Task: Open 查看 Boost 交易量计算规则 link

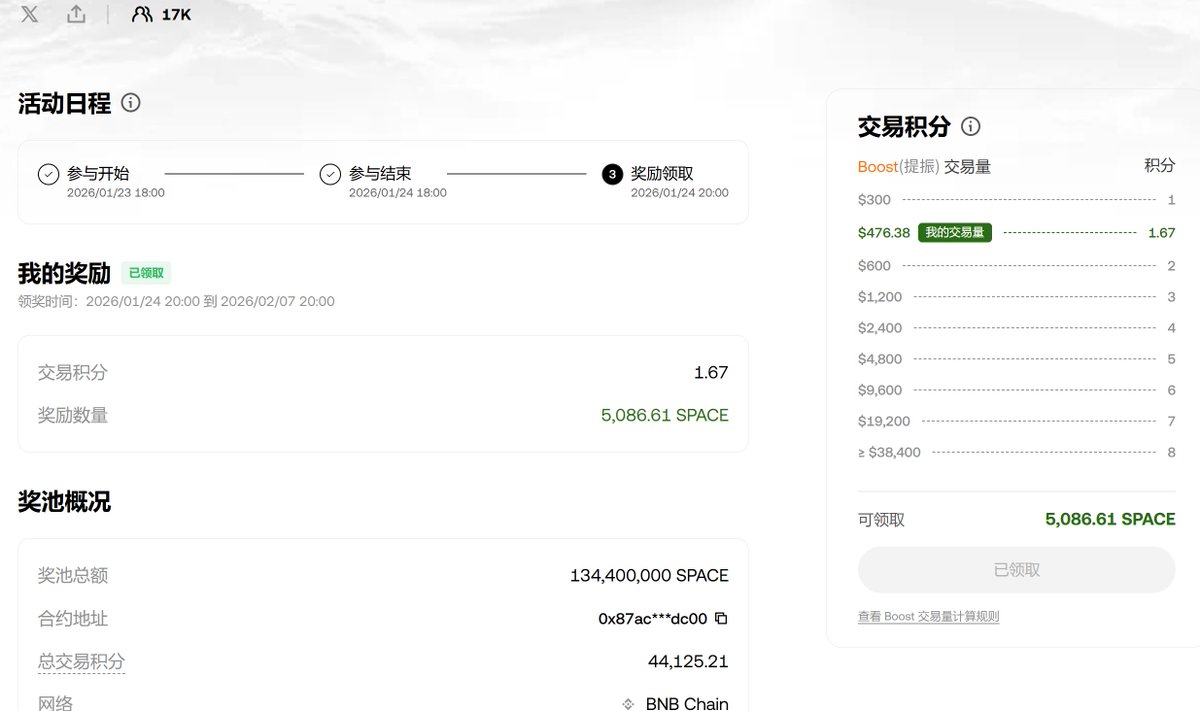Action: click(x=928, y=616)
